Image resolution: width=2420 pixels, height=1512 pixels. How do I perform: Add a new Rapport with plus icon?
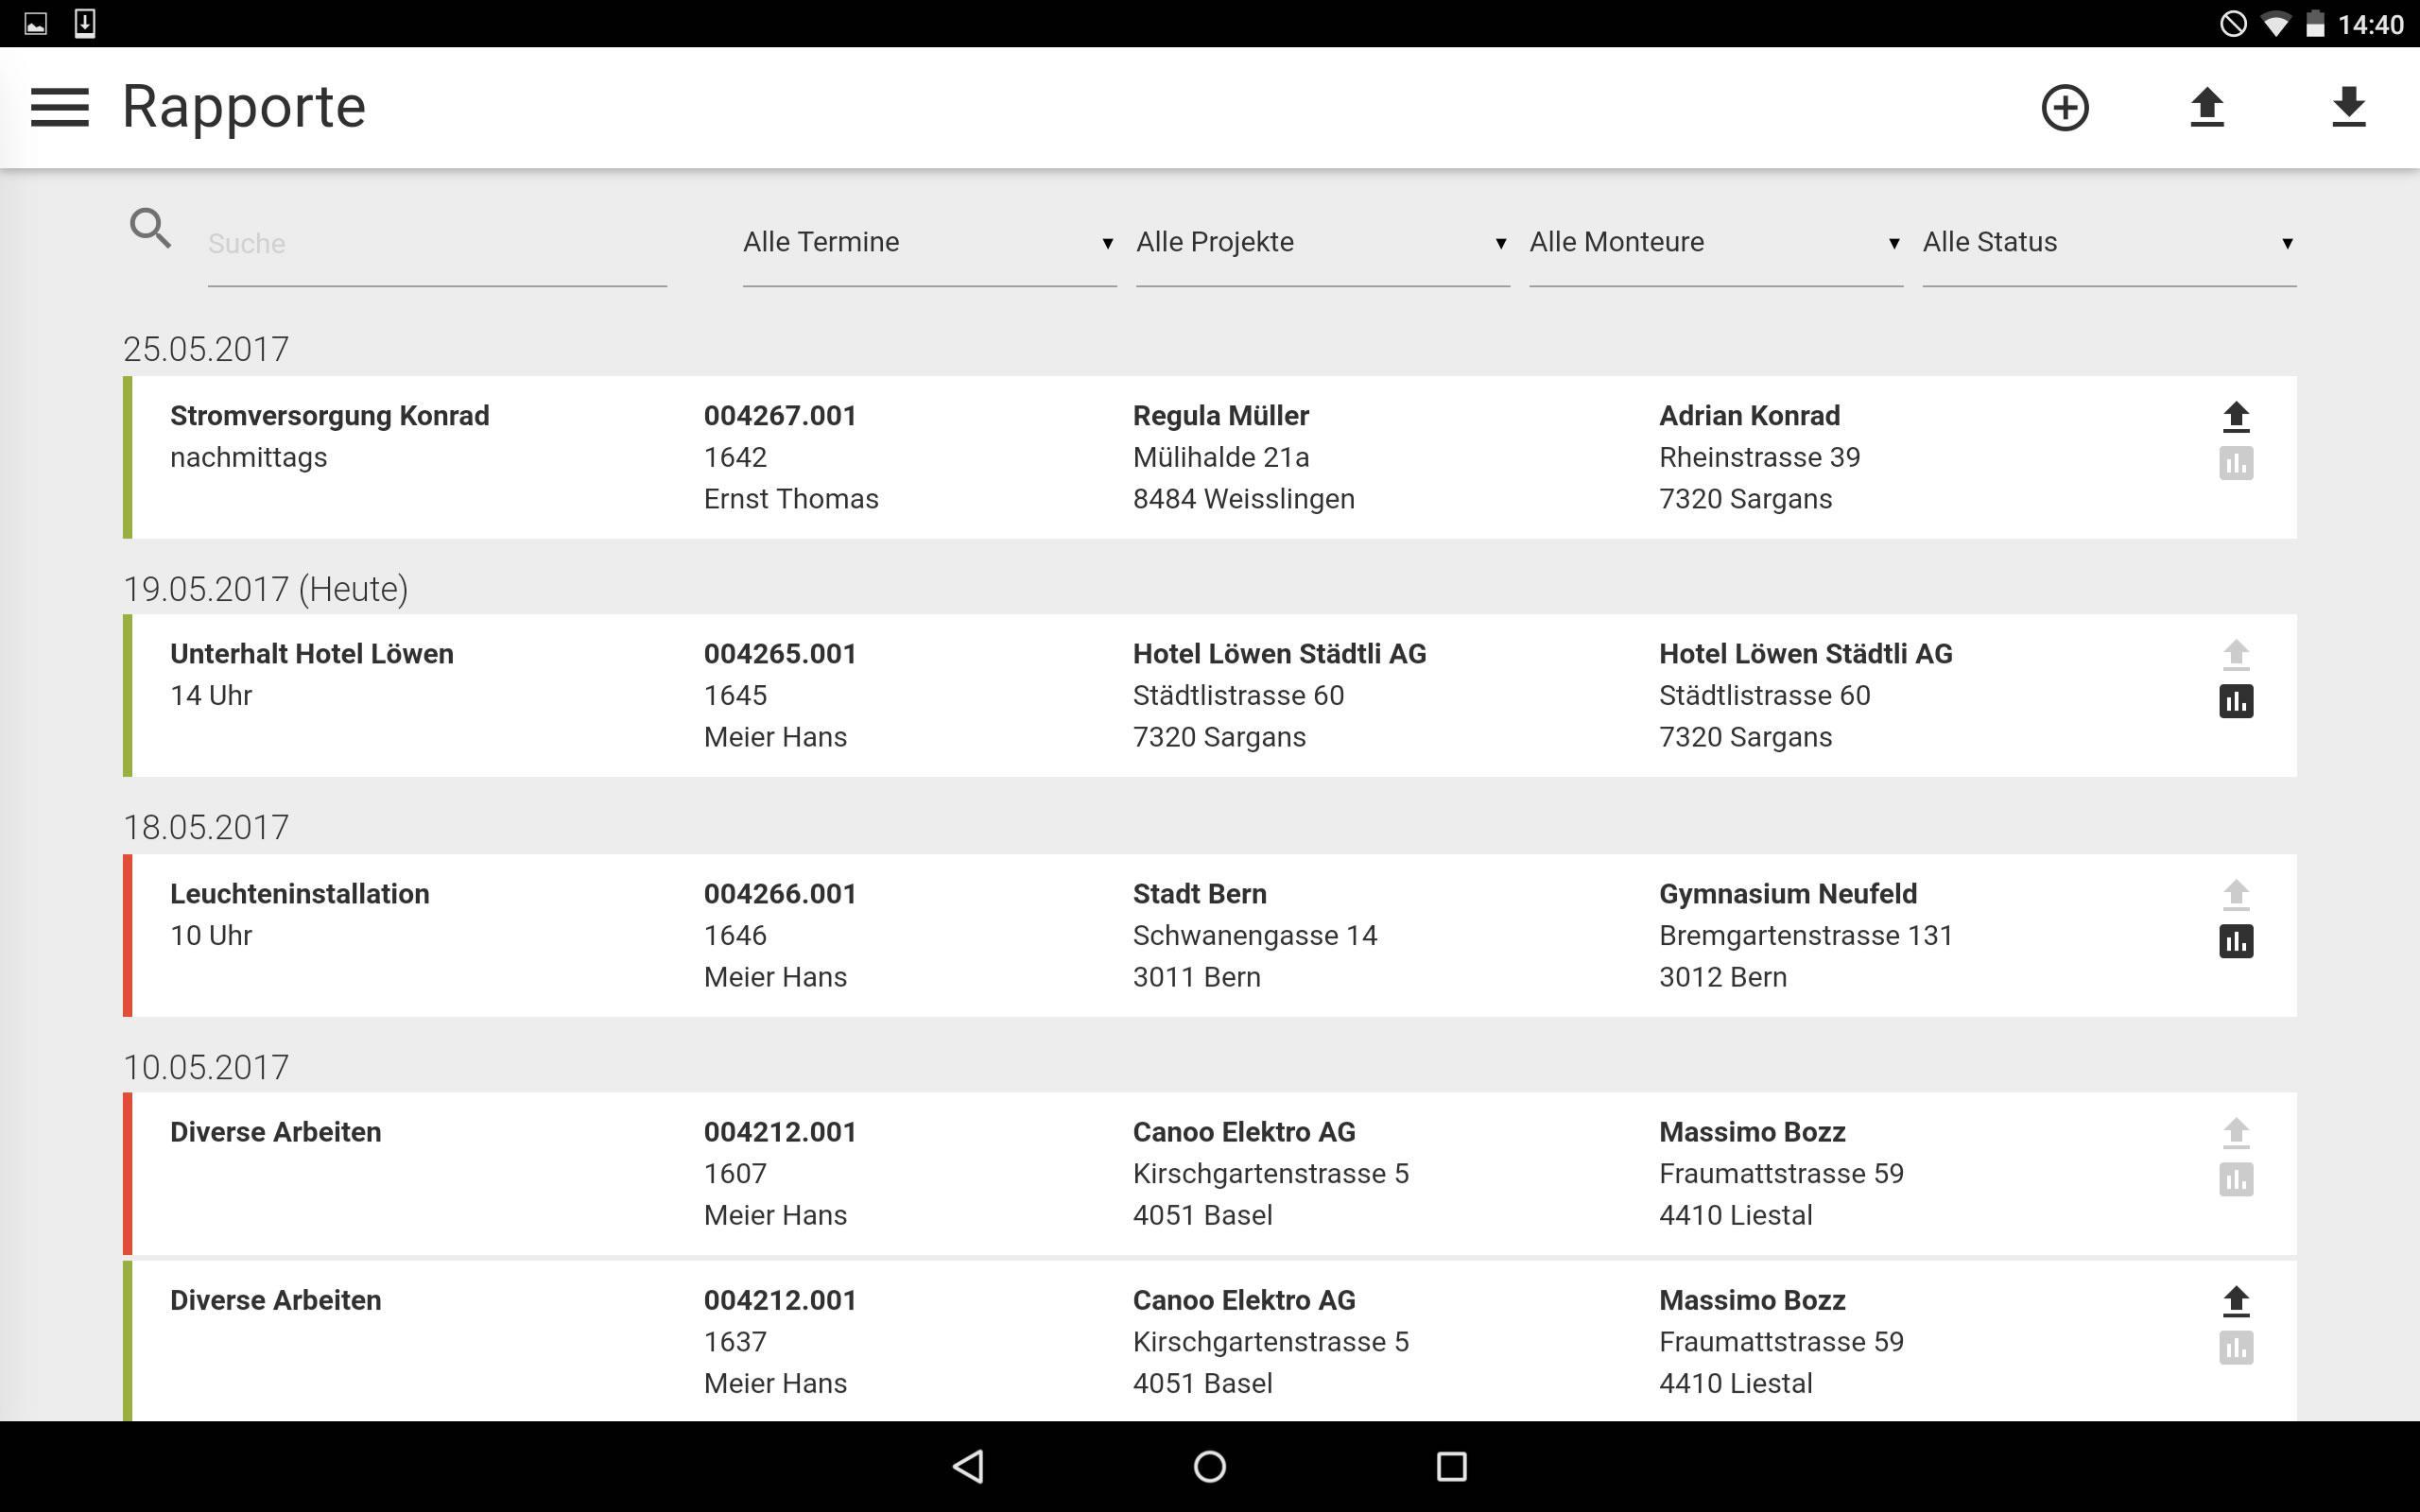point(2064,107)
